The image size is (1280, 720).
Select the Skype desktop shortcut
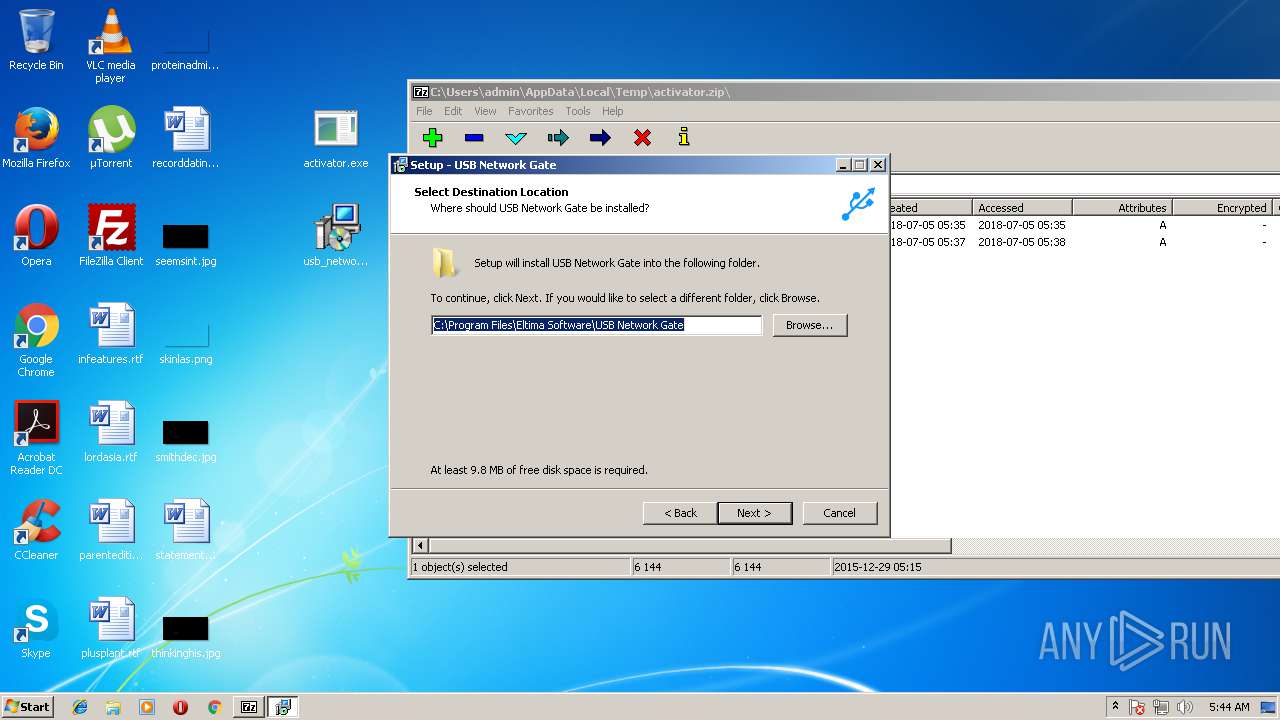pyautogui.click(x=36, y=628)
